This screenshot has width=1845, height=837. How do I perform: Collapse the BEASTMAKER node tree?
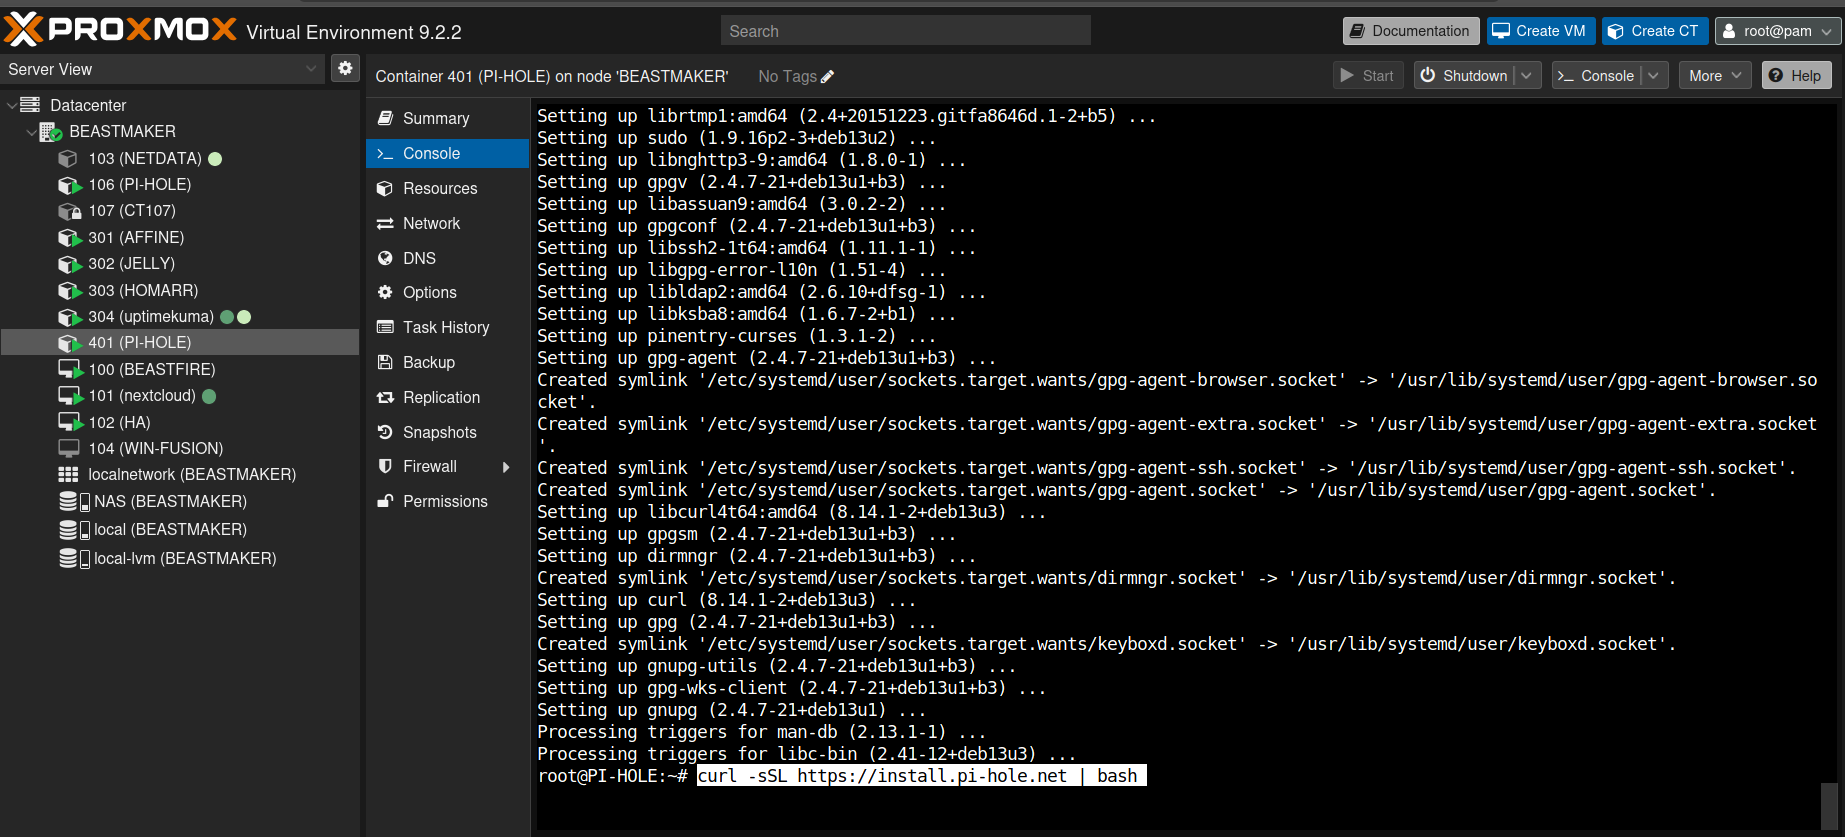coord(31,132)
